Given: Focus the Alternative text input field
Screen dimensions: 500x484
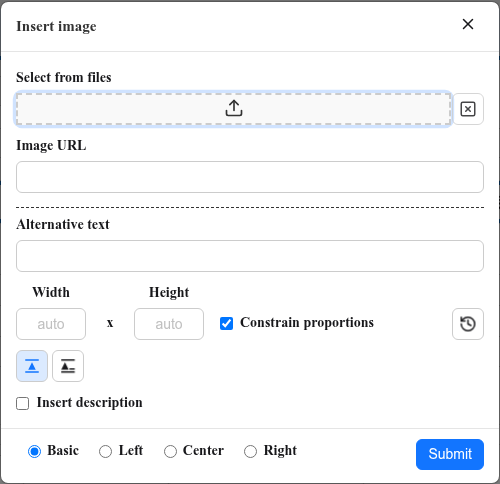Looking at the screenshot, I should pos(250,256).
